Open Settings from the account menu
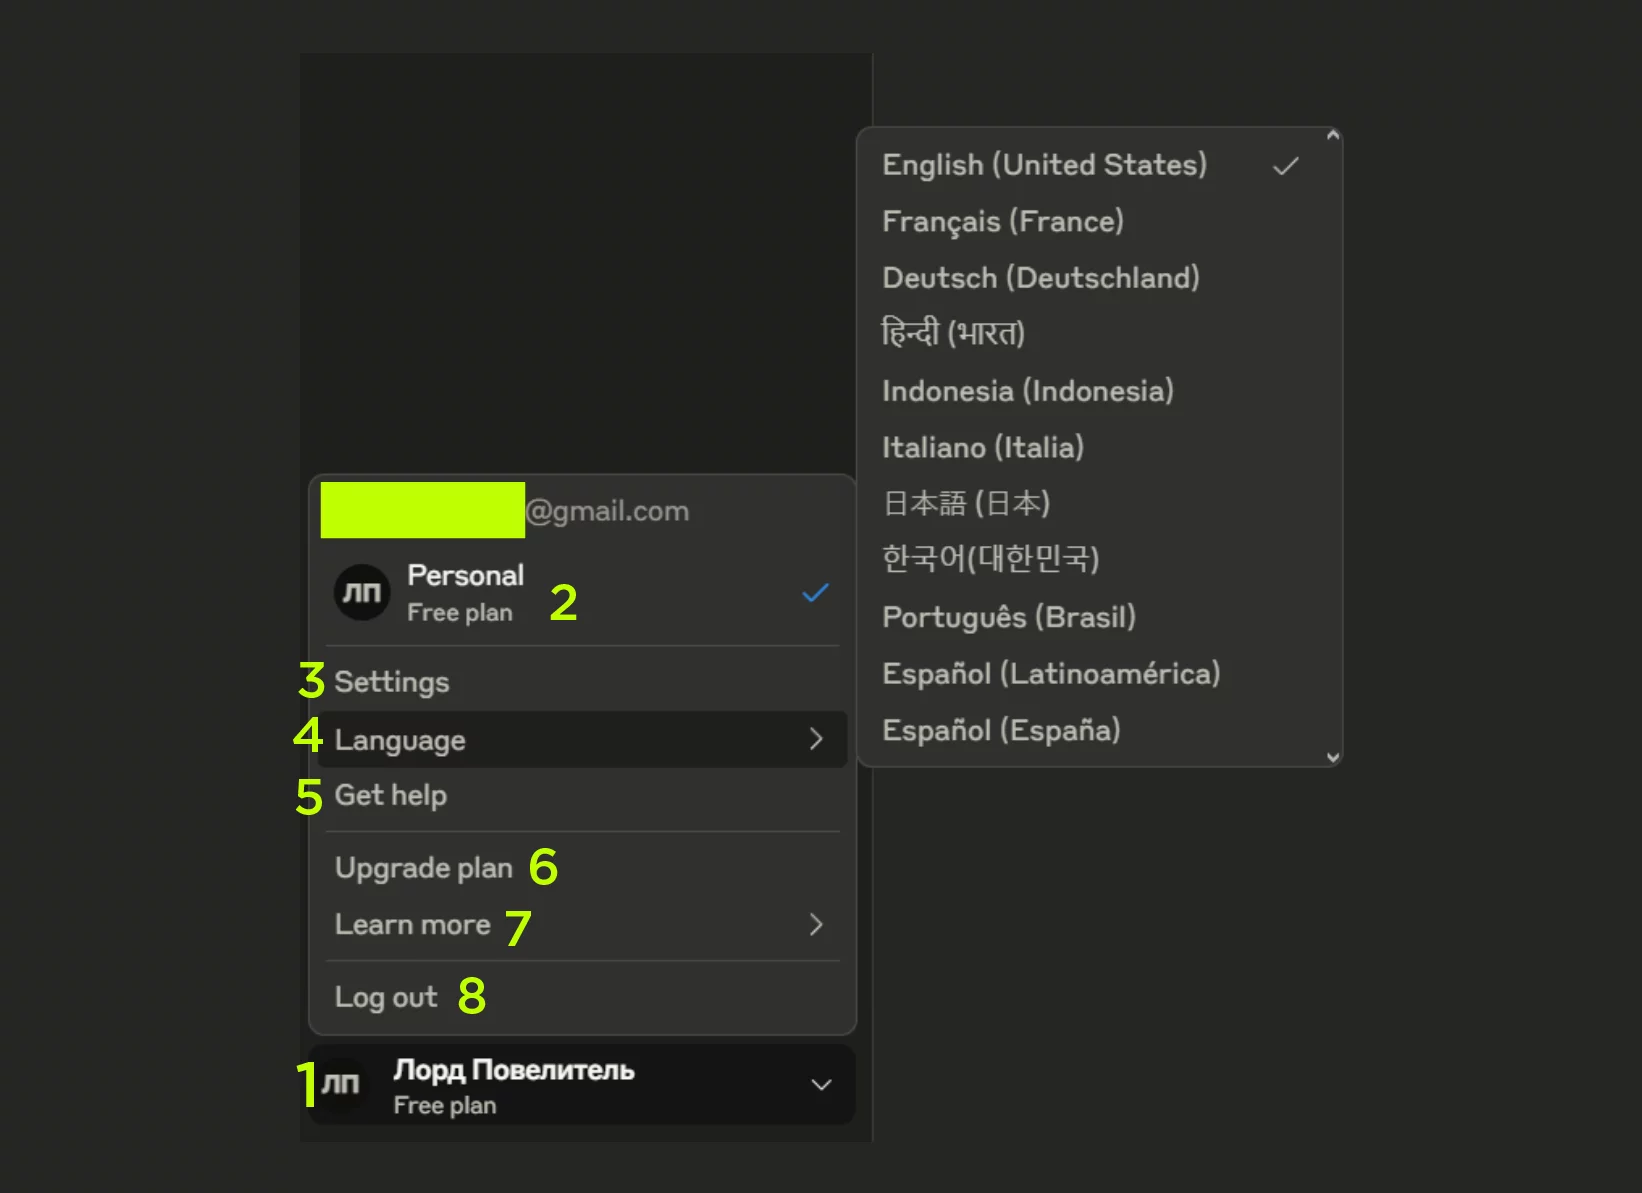The width and height of the screenshot is (1642, 1193). pos(392,682)
